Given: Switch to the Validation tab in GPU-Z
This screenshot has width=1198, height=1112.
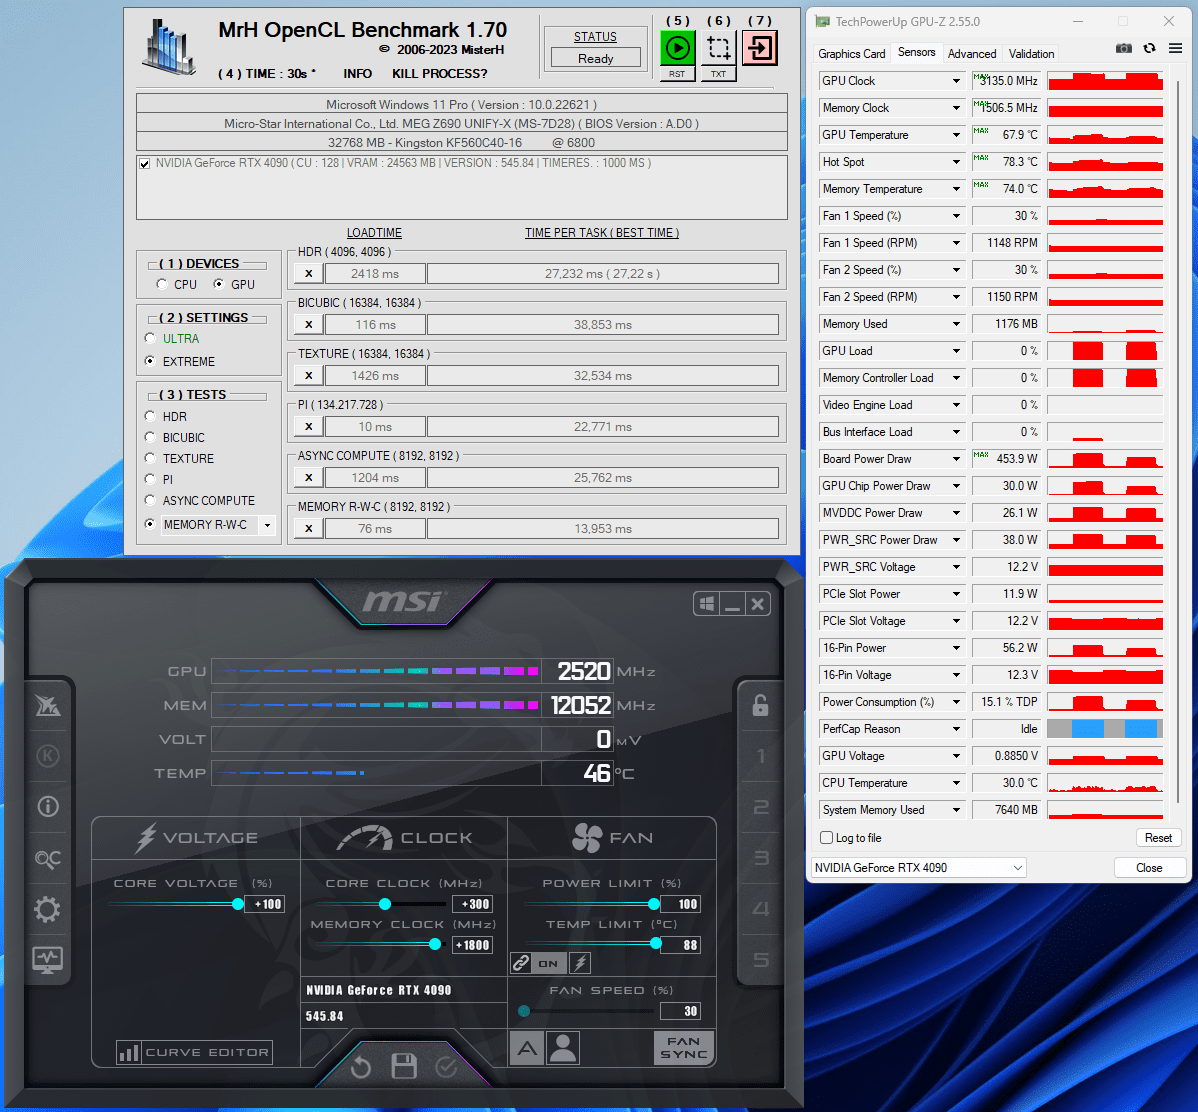Looking at the screenshot, I should tap(1031, 53).
